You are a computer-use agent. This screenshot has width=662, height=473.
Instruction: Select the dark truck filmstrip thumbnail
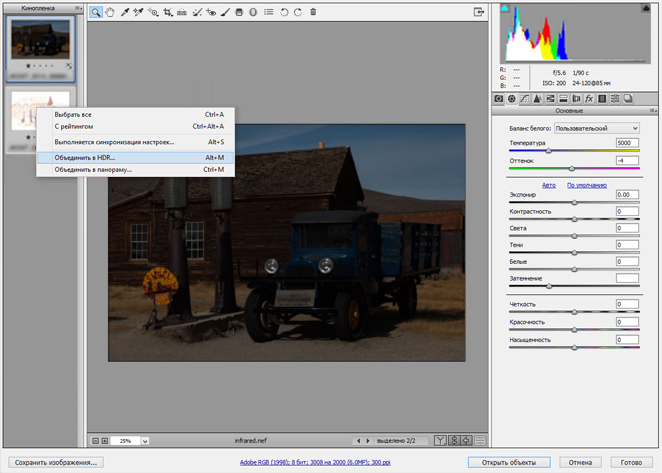click(x=41, y=39)
